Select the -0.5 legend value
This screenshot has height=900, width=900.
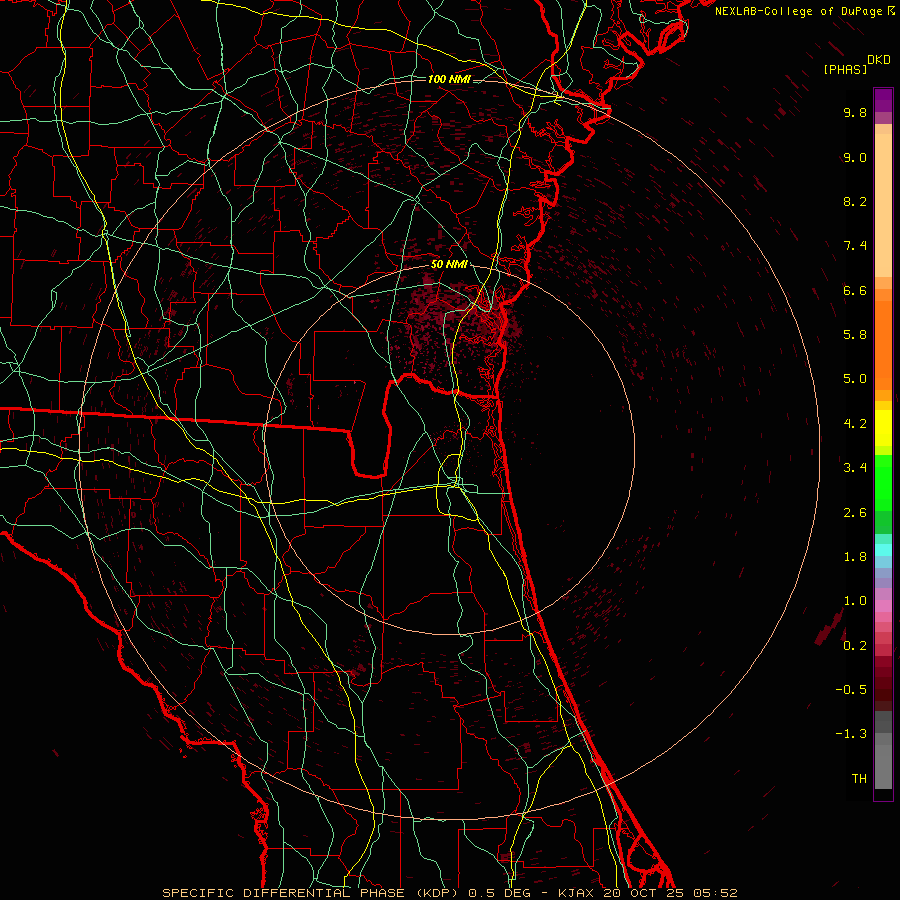click(851, 690)
